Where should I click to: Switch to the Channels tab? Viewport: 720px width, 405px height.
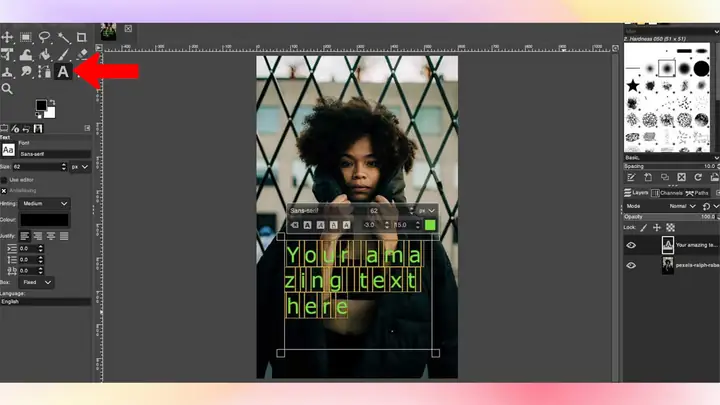(667, 193)
